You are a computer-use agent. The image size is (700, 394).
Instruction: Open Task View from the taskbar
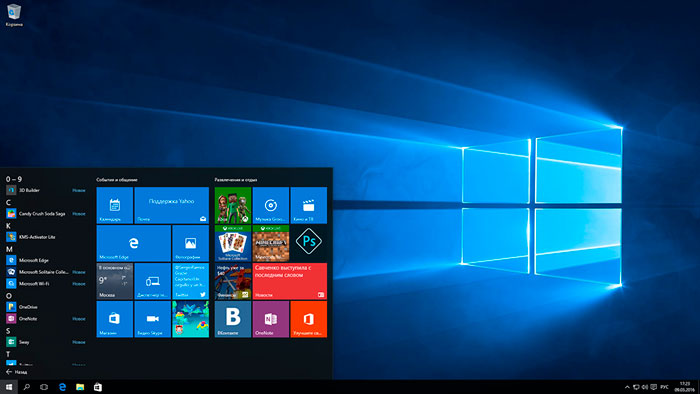coord(44,387)
